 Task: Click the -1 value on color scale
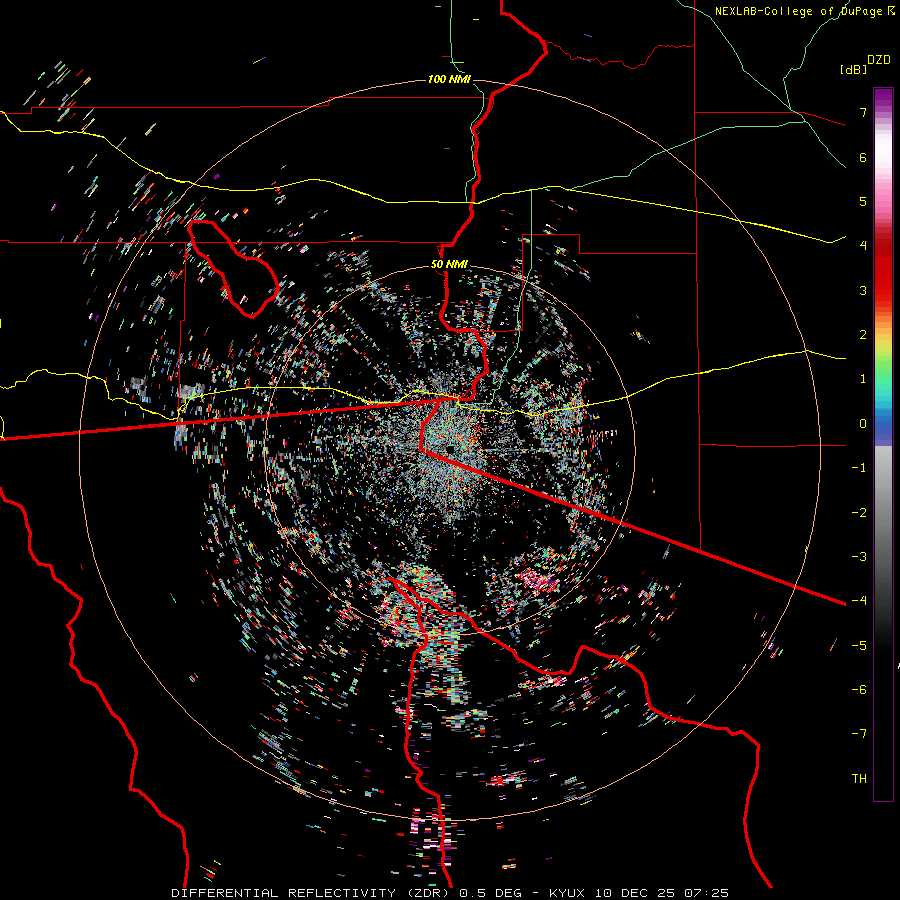coord(859,468)
